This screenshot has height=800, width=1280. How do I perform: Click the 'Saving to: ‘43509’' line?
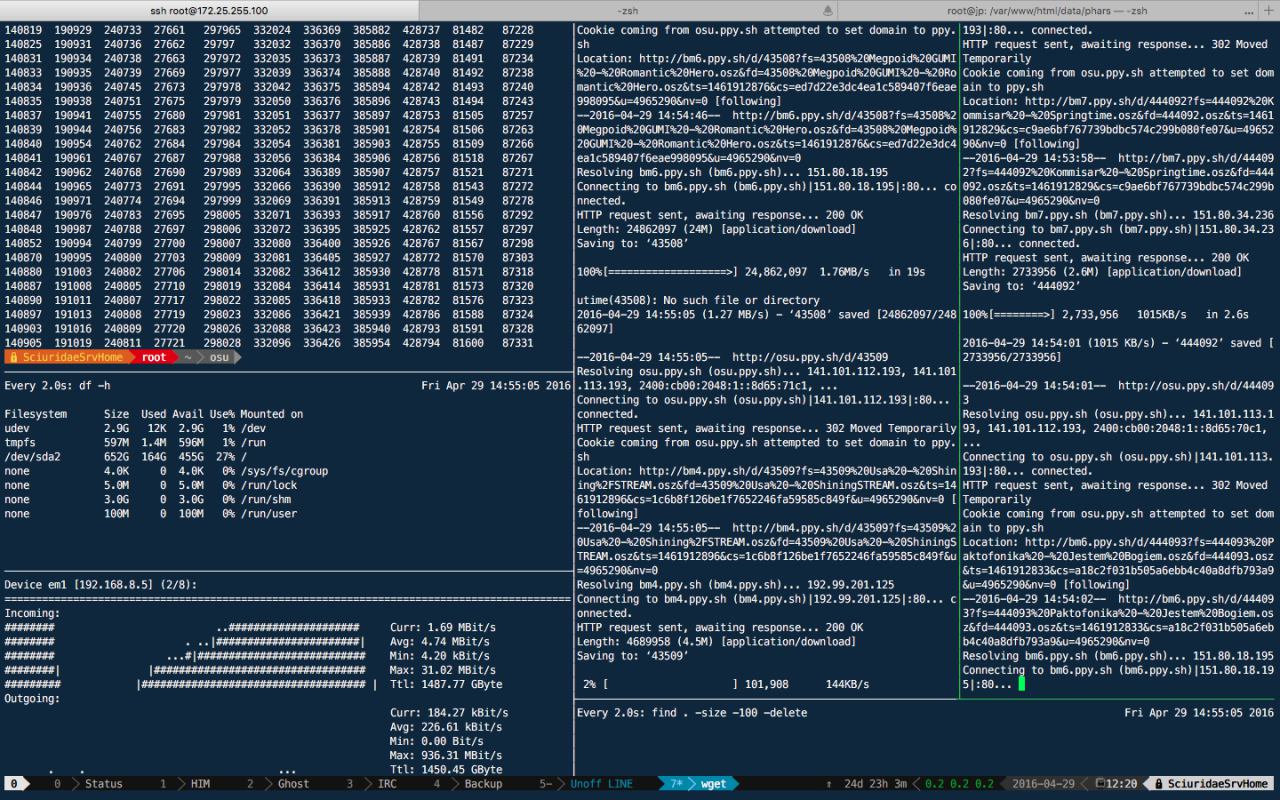click(632, 655)
